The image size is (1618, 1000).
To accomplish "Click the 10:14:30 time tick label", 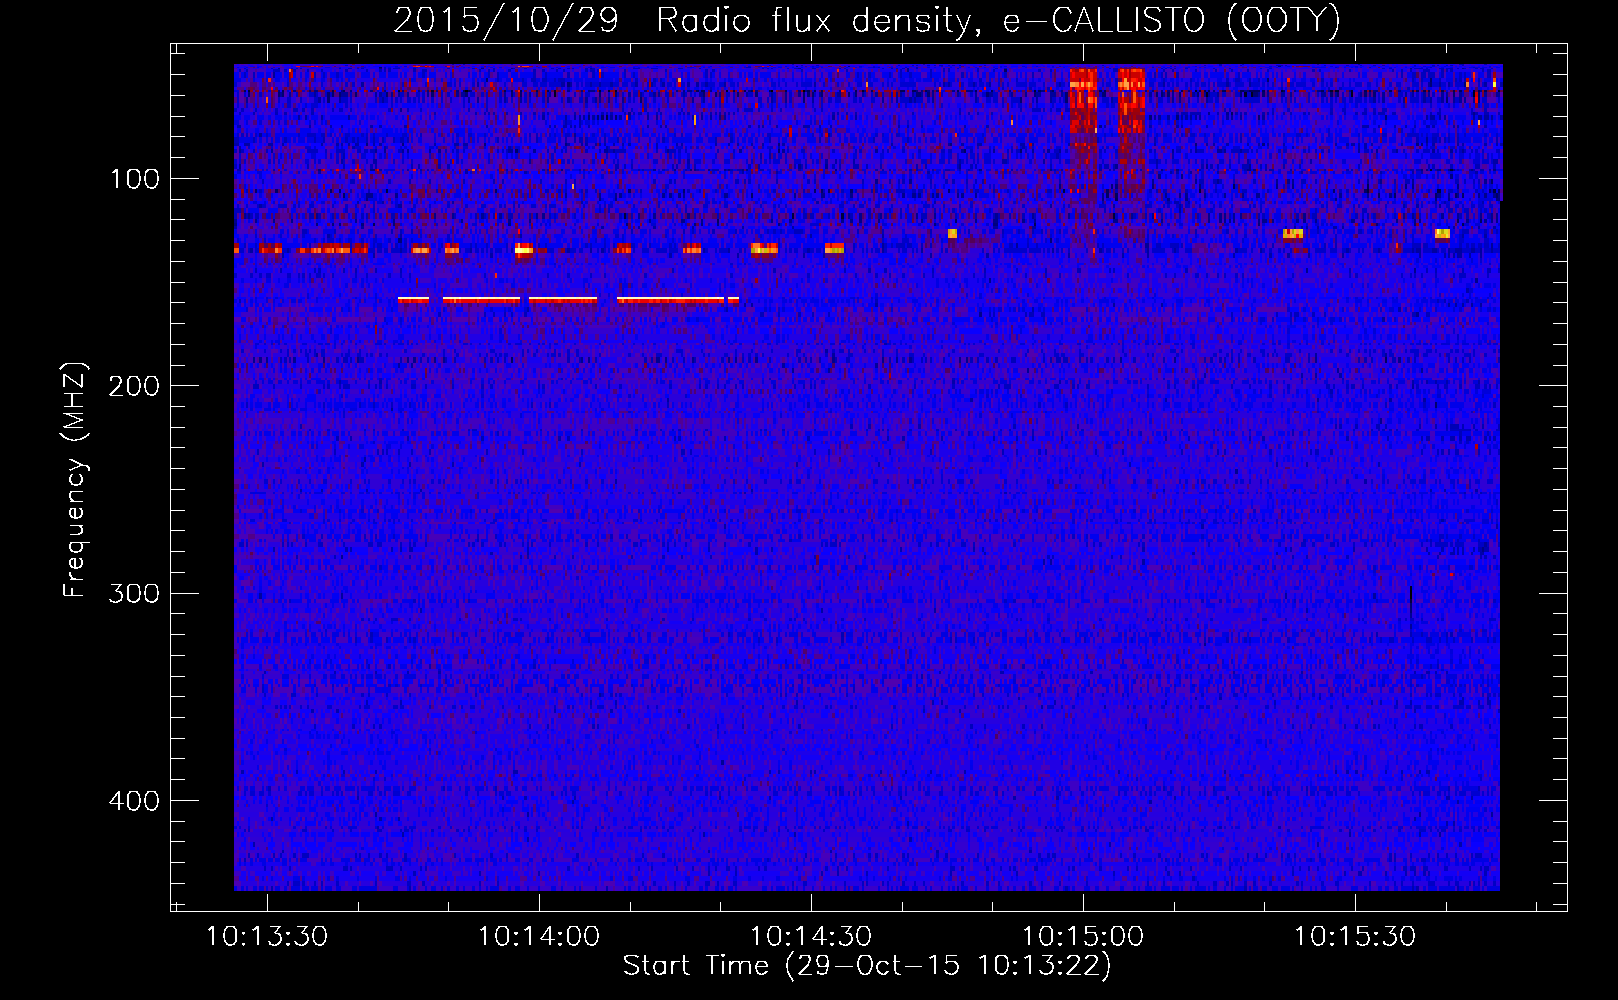I will 811,936.
